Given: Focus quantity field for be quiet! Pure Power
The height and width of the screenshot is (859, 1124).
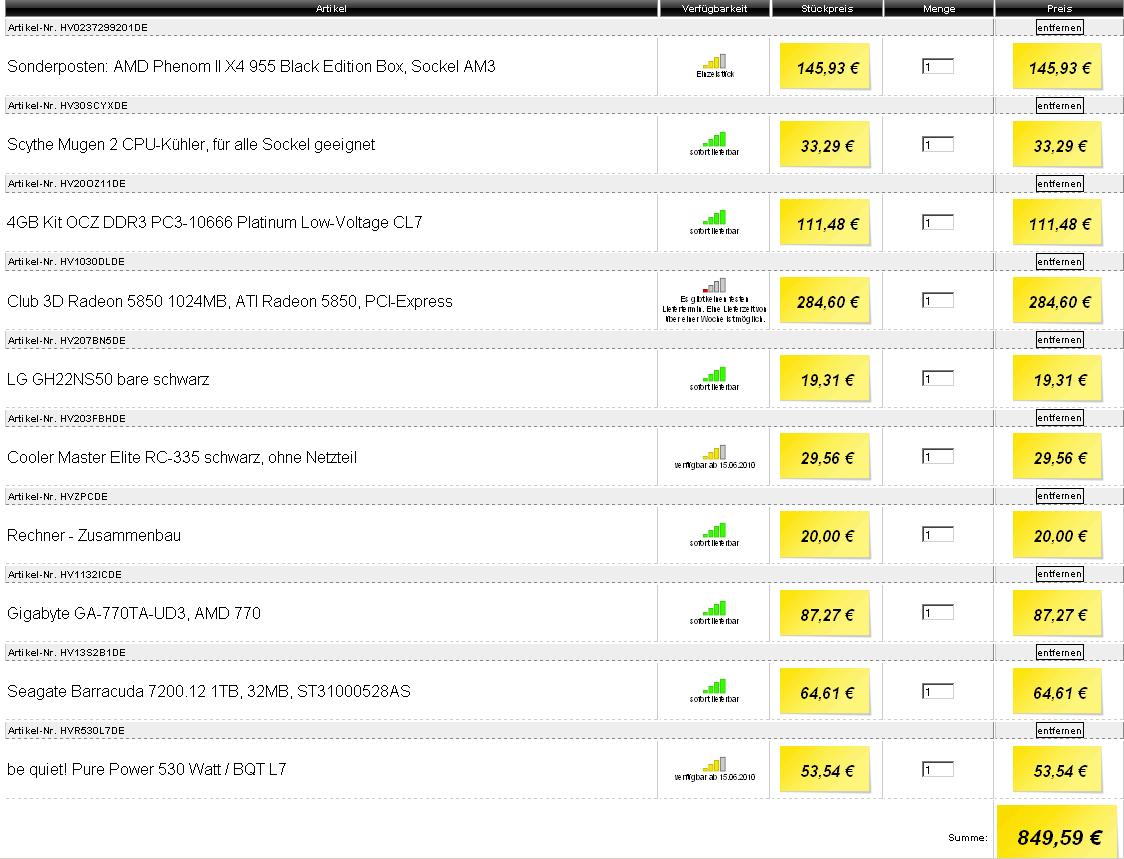Looking at the screenshot, I should pos(938,770).
